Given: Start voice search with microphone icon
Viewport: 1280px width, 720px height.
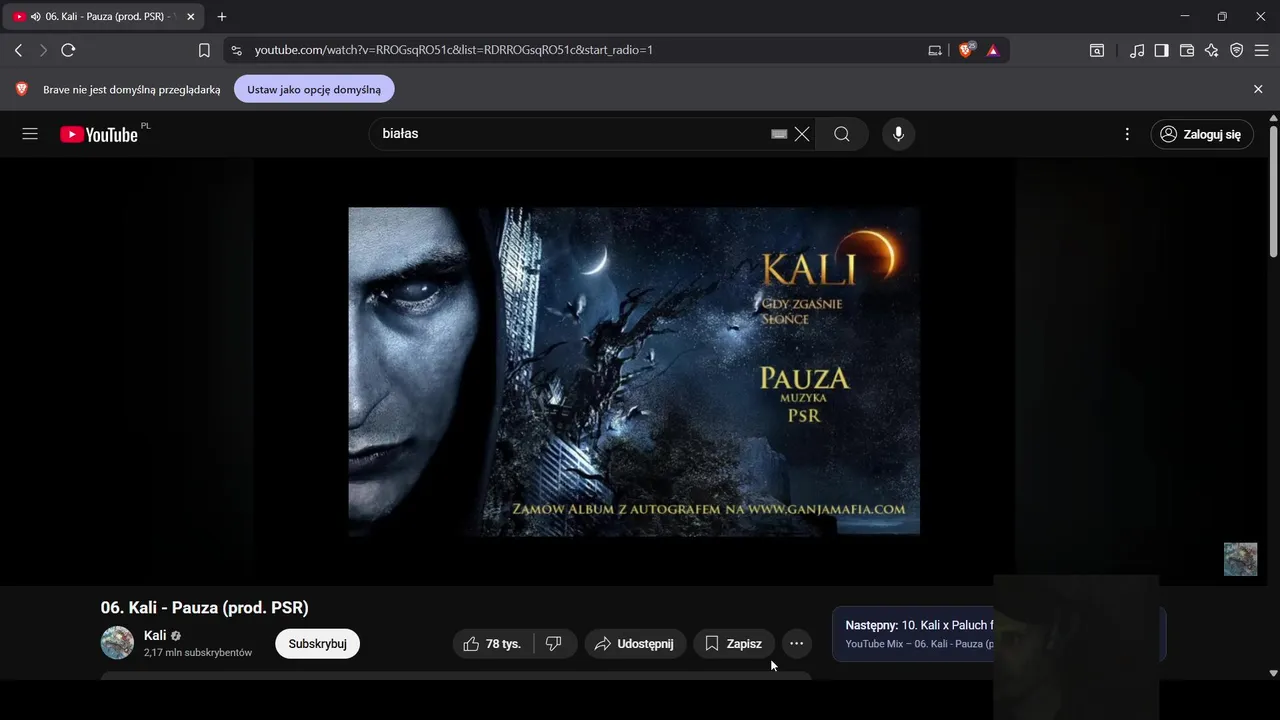Looking at the screenshot, I should pyautogui.click(x=898, y=134).
